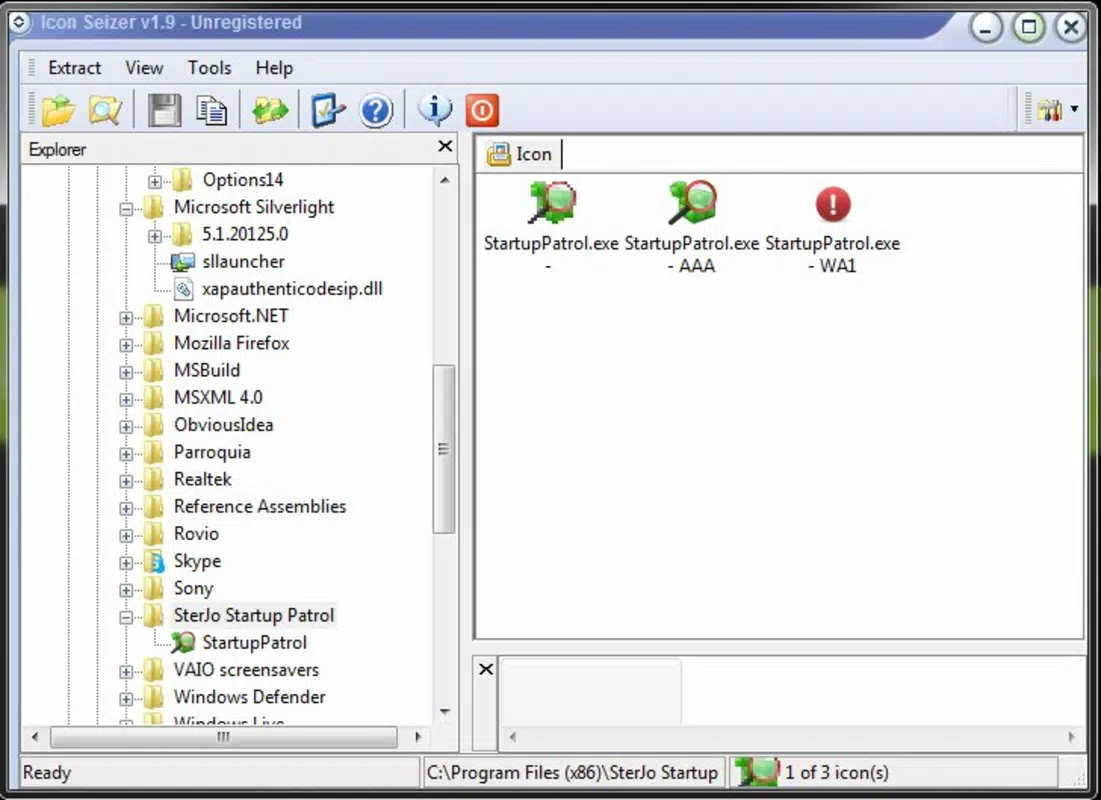1101x800 pixels.
Task: Select xapauthenticodesip.dll in the tree
Action: 292,289
